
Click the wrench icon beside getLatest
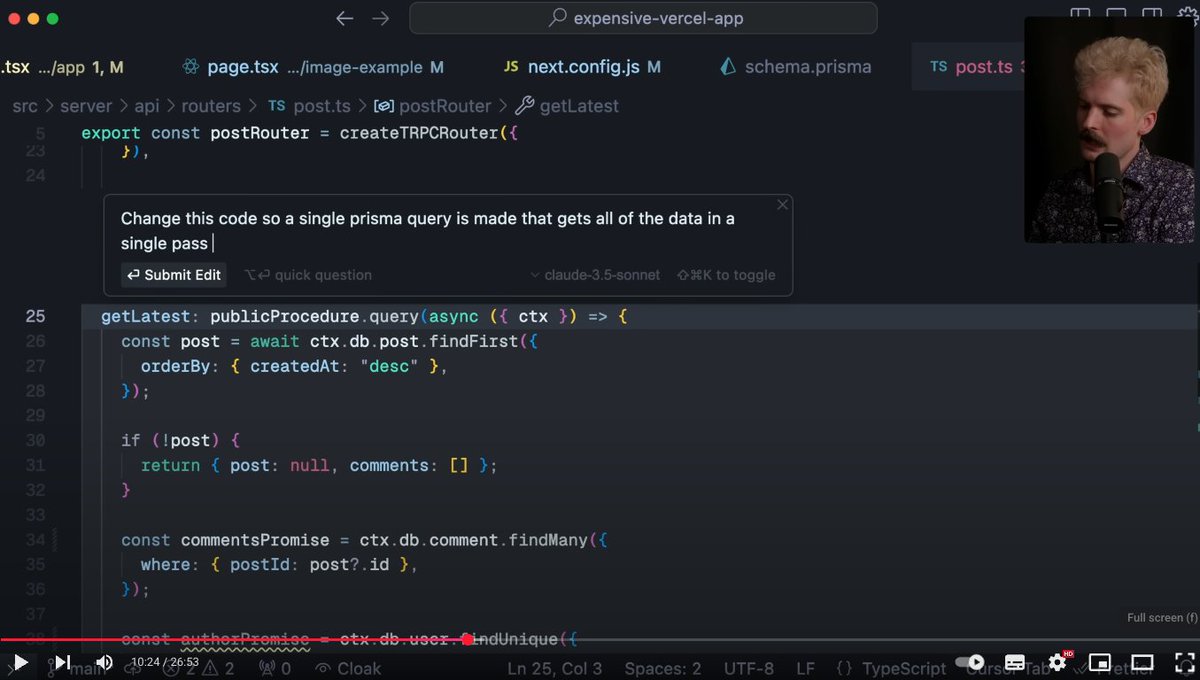[x=525, y=105]
